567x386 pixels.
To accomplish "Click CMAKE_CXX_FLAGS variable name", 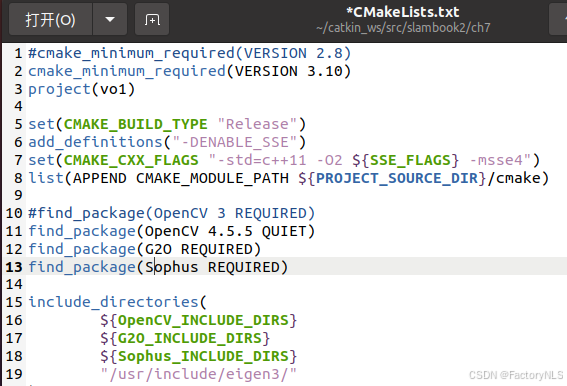I will tap(131, 160).
